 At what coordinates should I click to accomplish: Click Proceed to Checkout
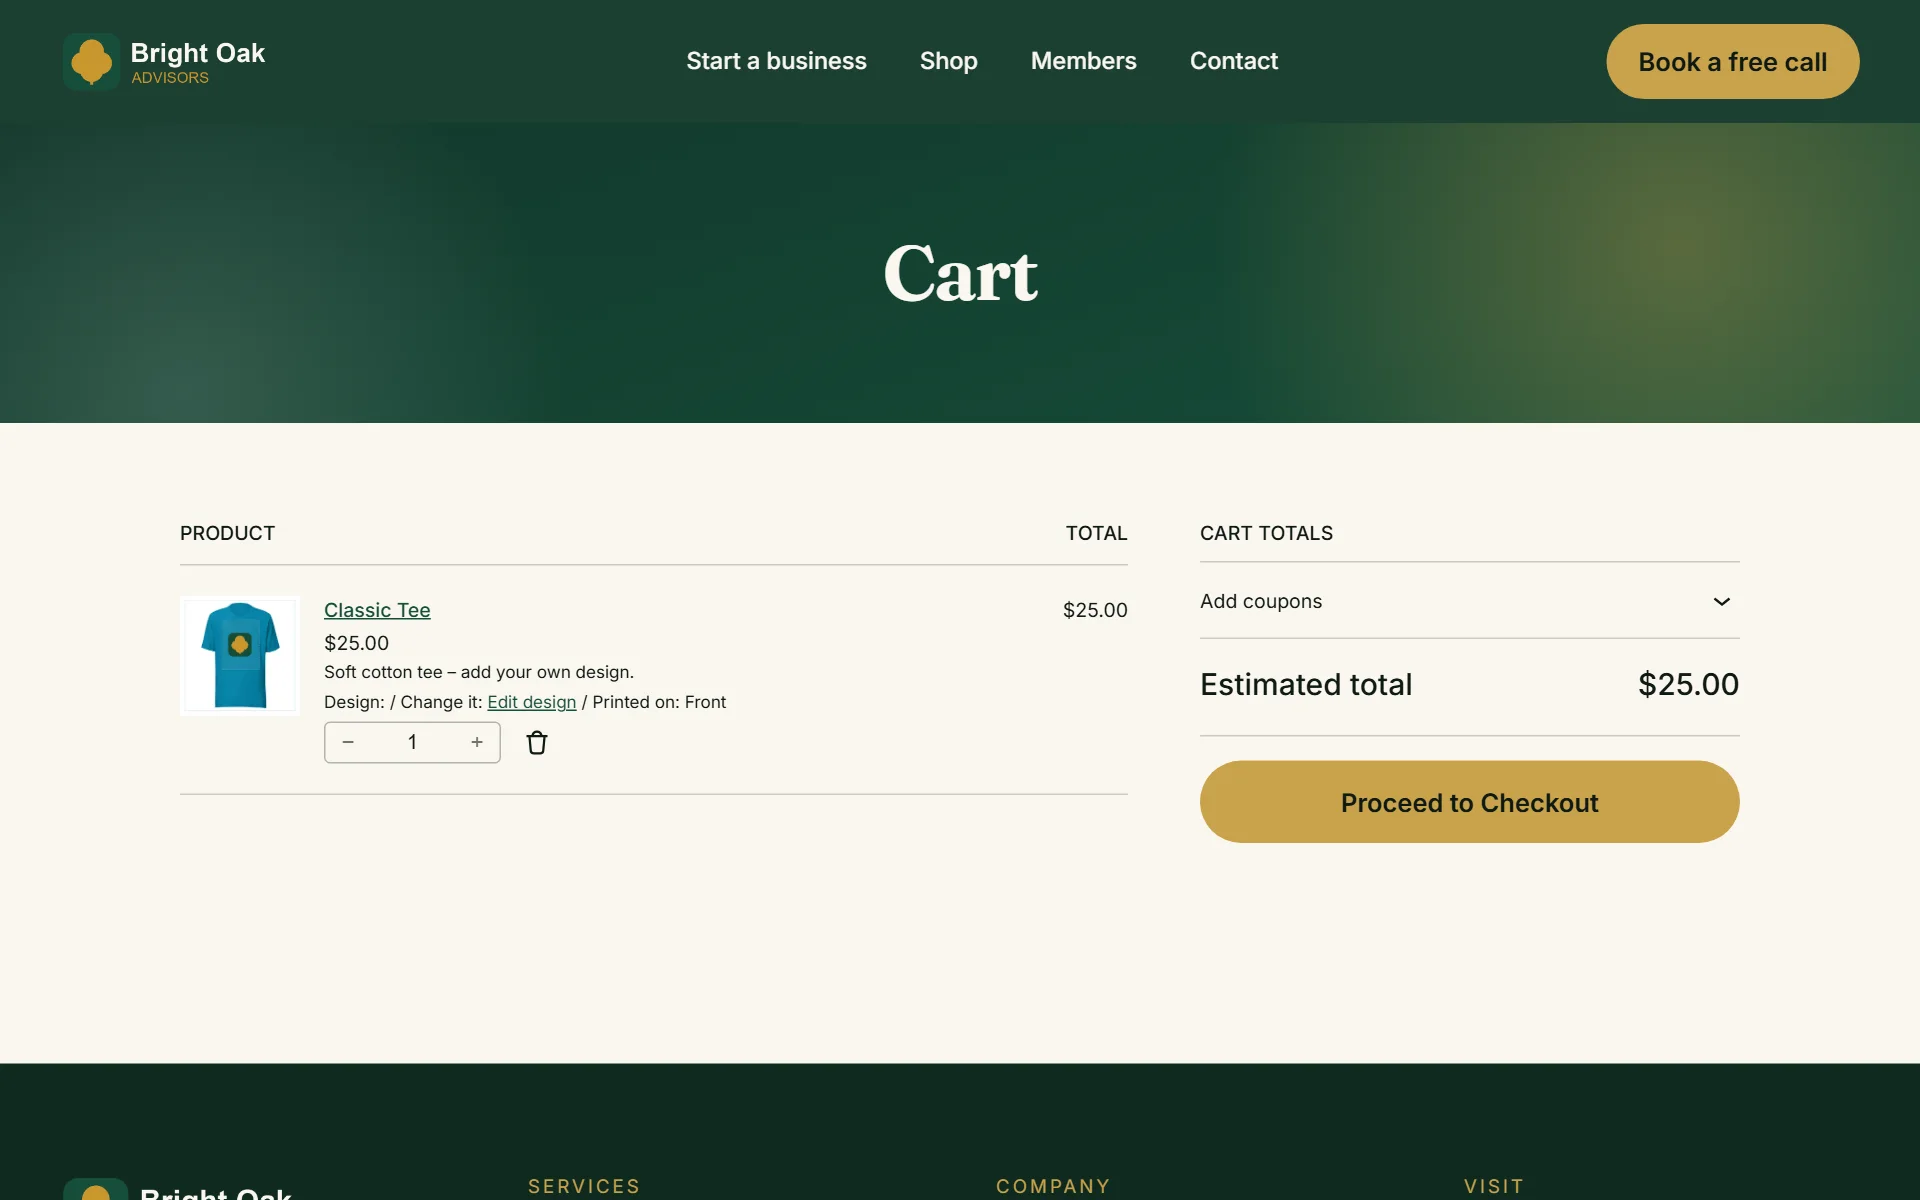coord(1469,802)
